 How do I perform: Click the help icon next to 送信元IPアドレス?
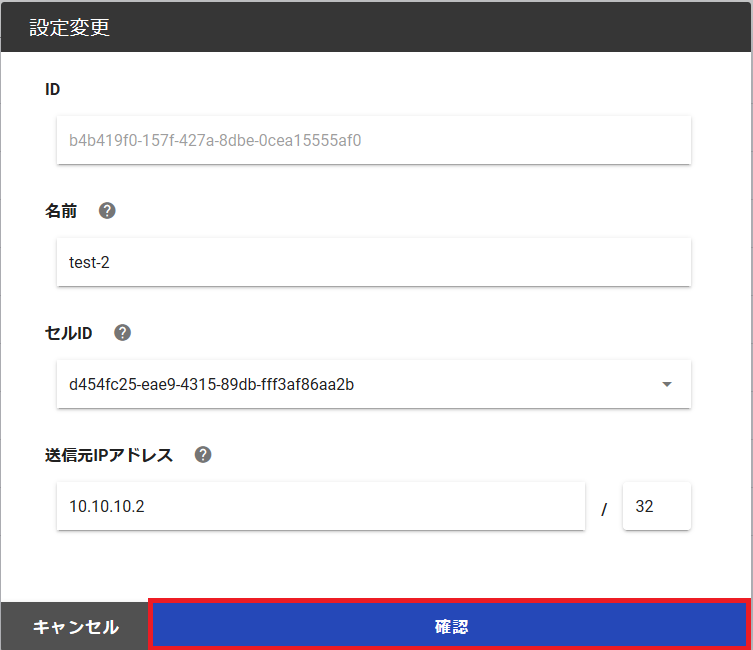pyautogui.click(x=203, y=455)
